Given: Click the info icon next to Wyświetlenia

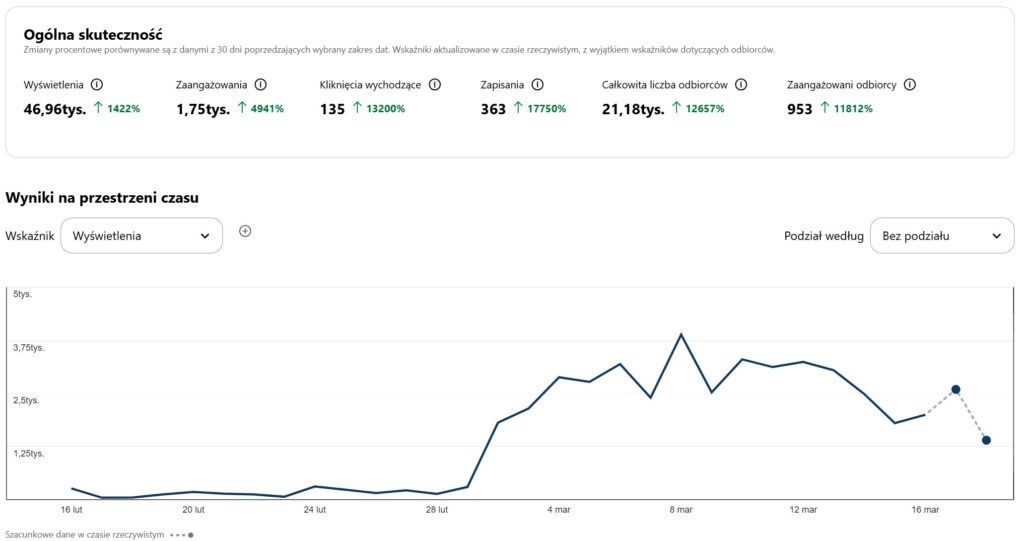Looking at the screenshot, I should (97, 85).
